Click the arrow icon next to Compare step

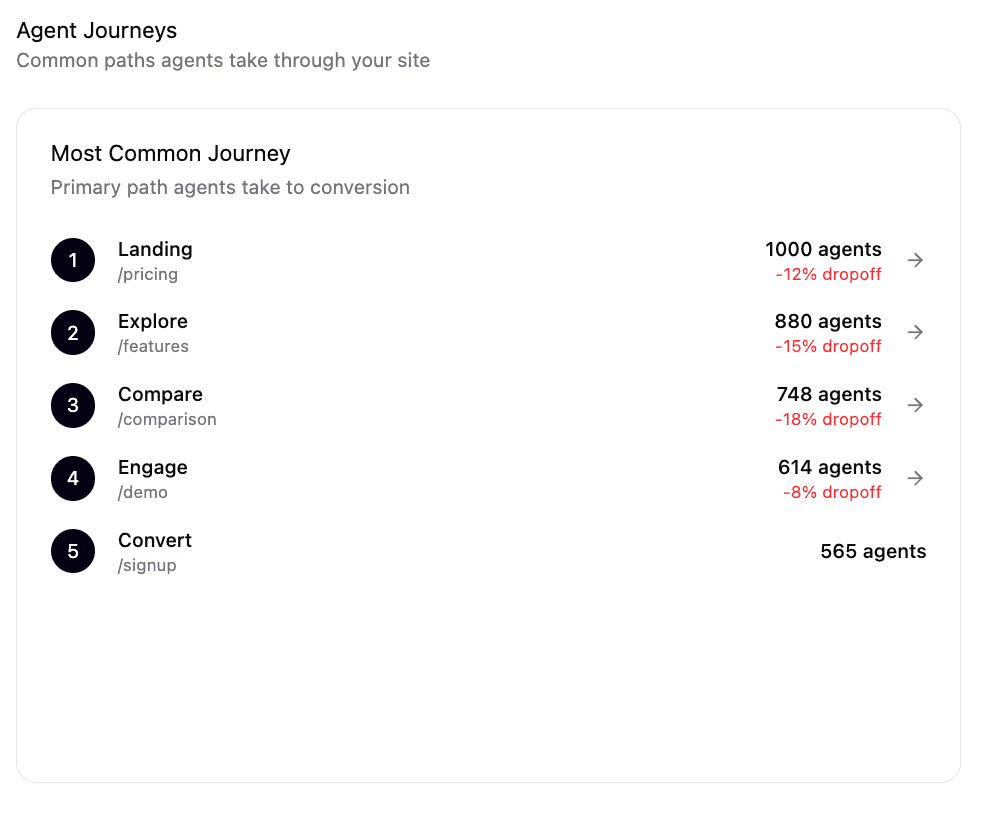click(915, 405)
